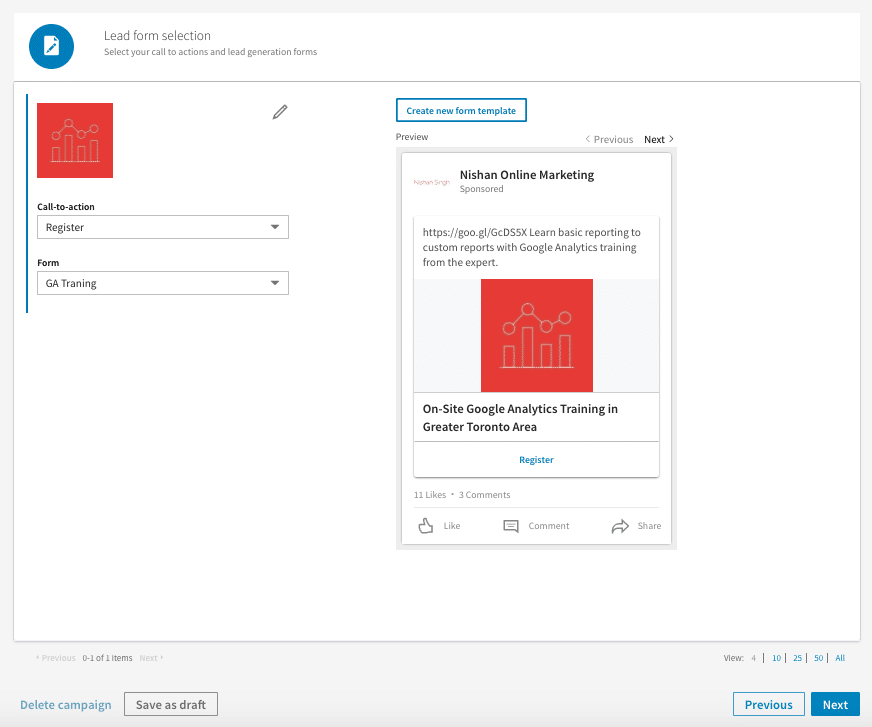Click the Like thumbs-up icon
The image size is (872, 727).
click(x=426, y=526)
